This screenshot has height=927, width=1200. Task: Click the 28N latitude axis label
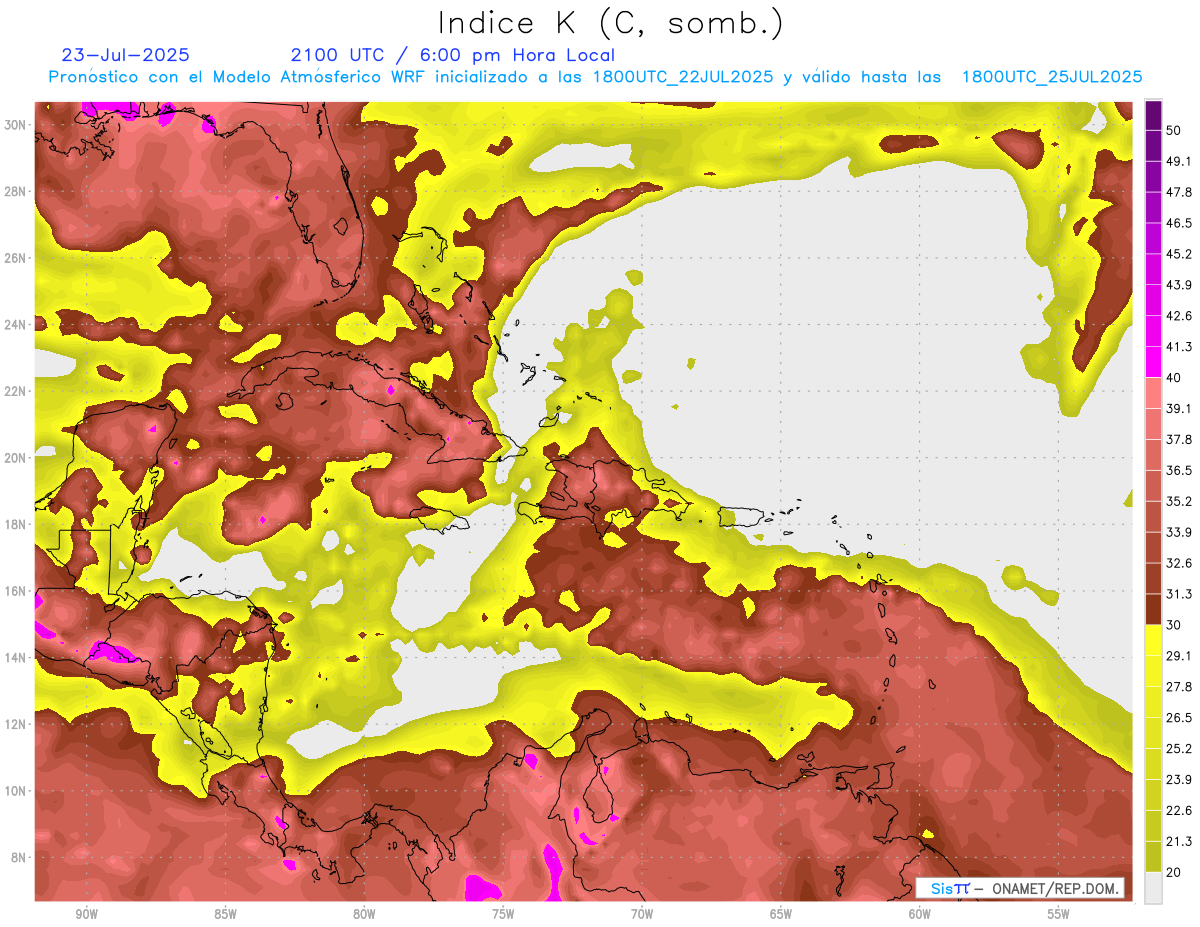16,191
